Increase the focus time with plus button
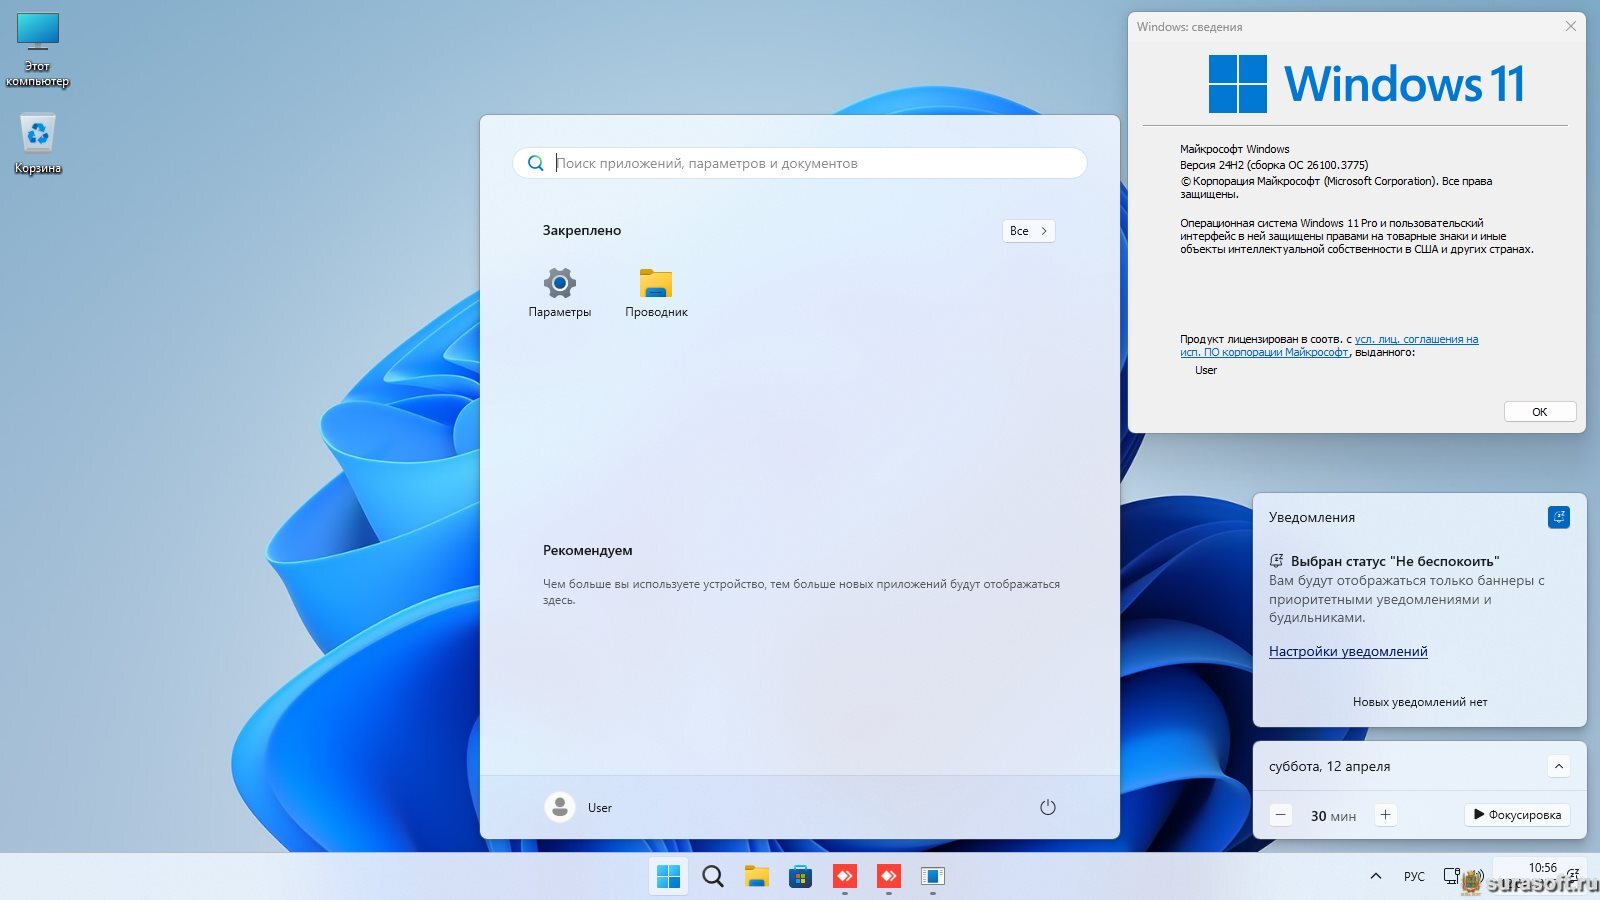 tap(1385, 815)
